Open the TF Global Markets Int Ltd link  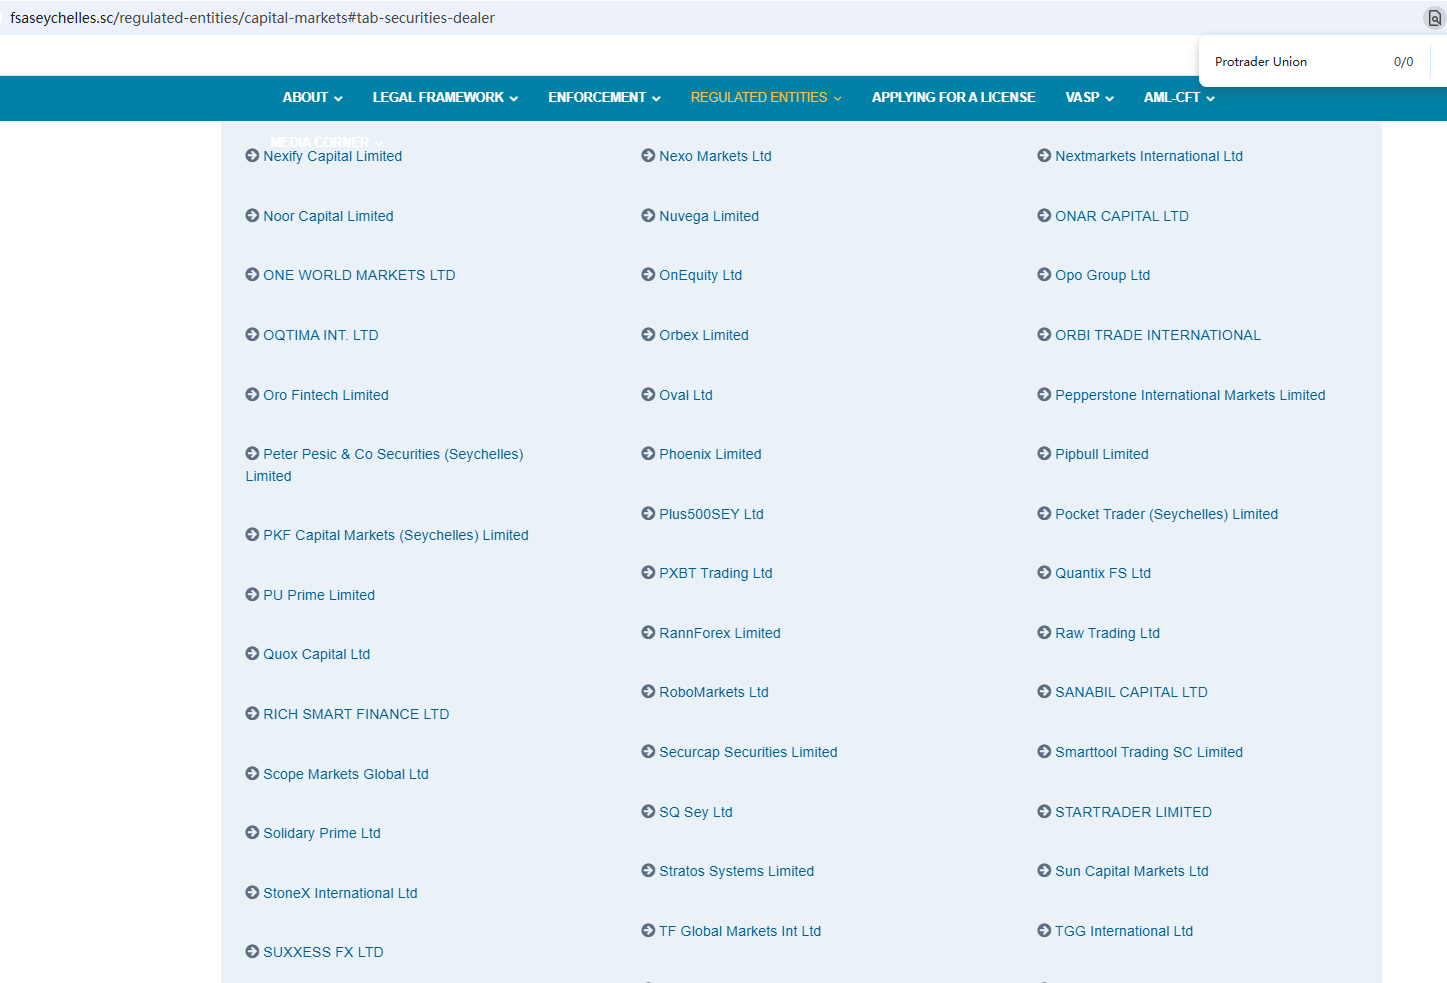(740, 931)
